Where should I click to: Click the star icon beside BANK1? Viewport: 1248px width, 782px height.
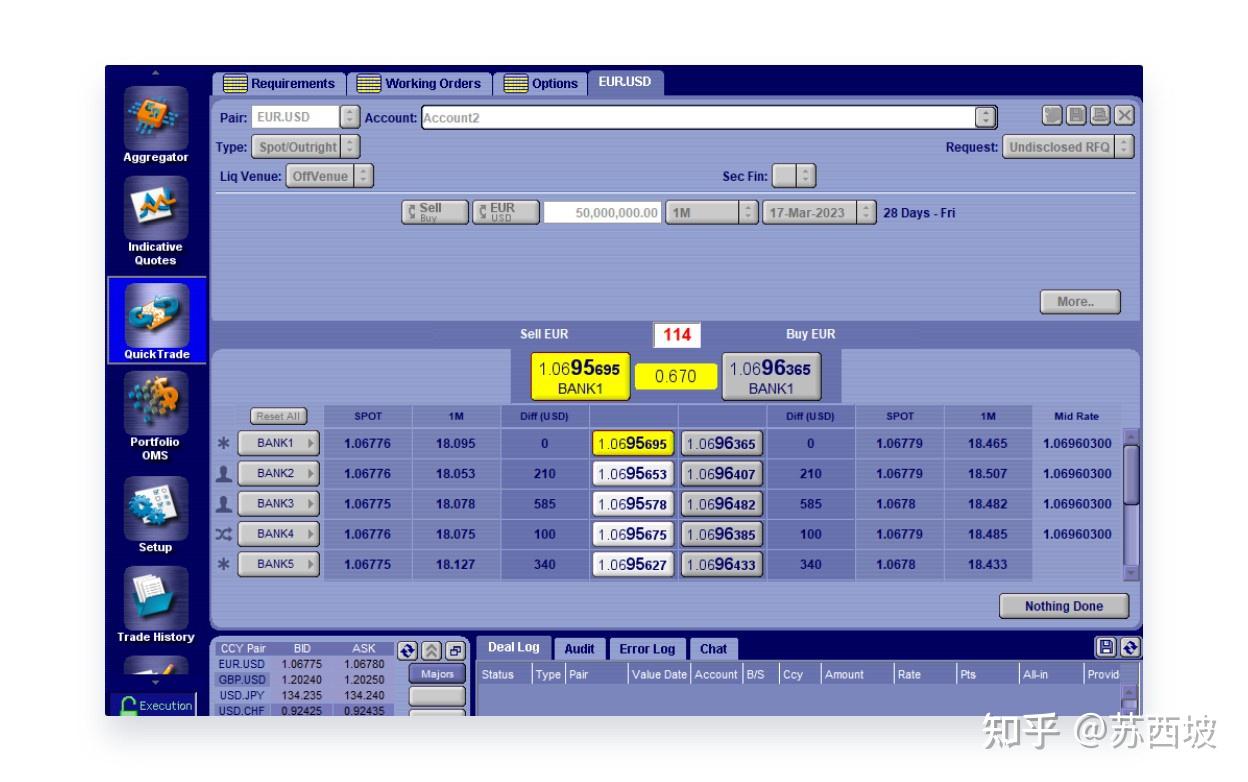coord(224,443)
